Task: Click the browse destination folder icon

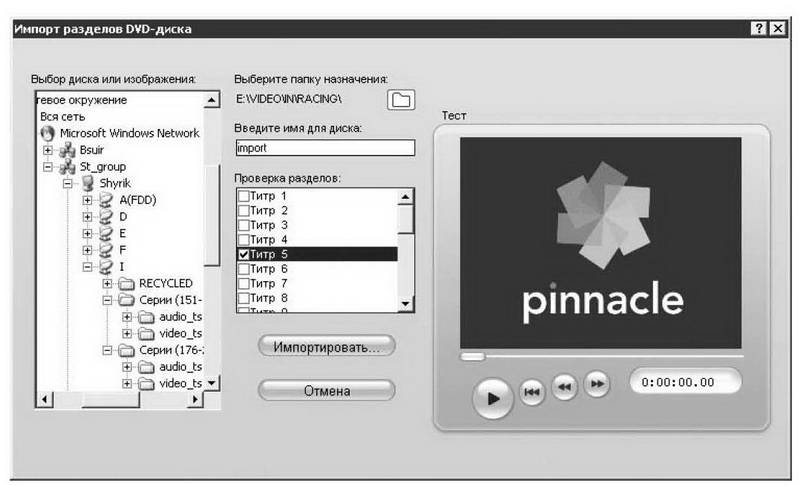Action: [401, 99]
